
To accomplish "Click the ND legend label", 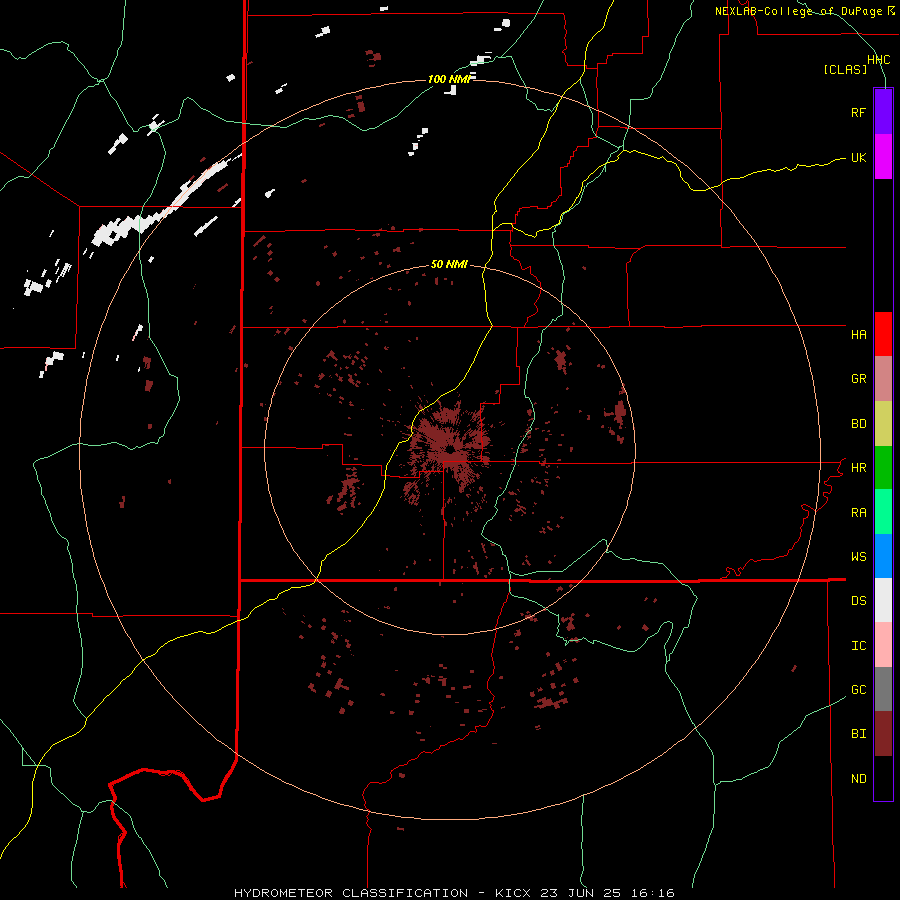I will pyautogui.click(x=858, y=779).
